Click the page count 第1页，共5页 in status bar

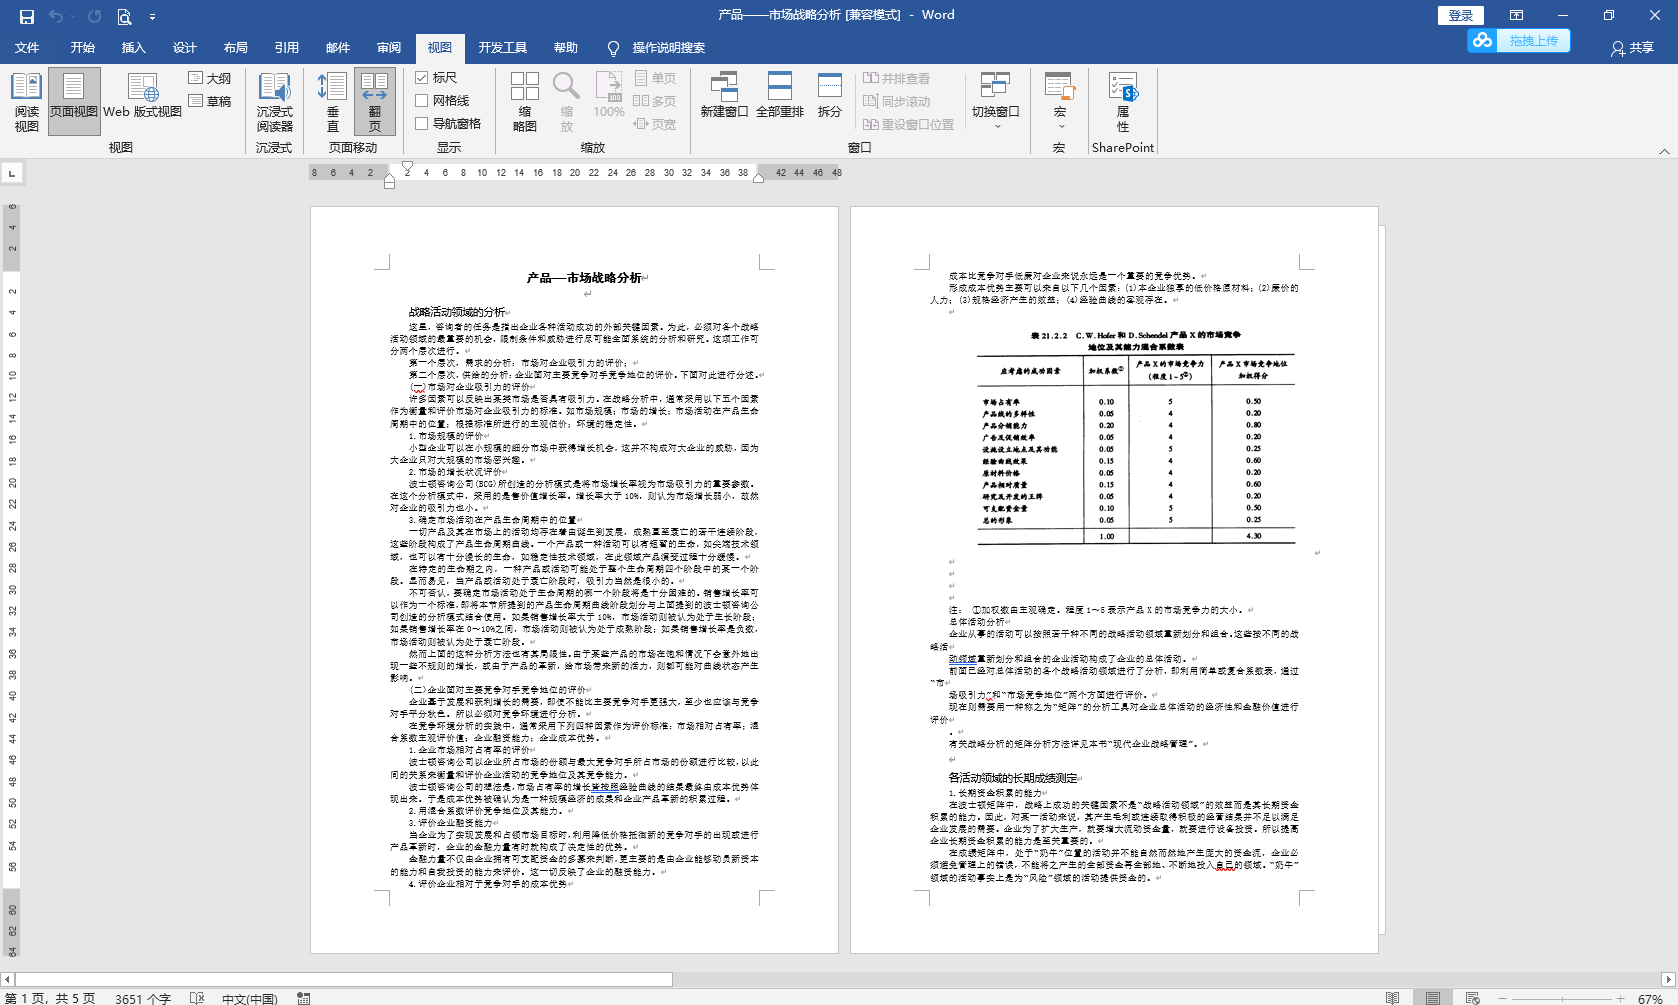pos(51,998)
